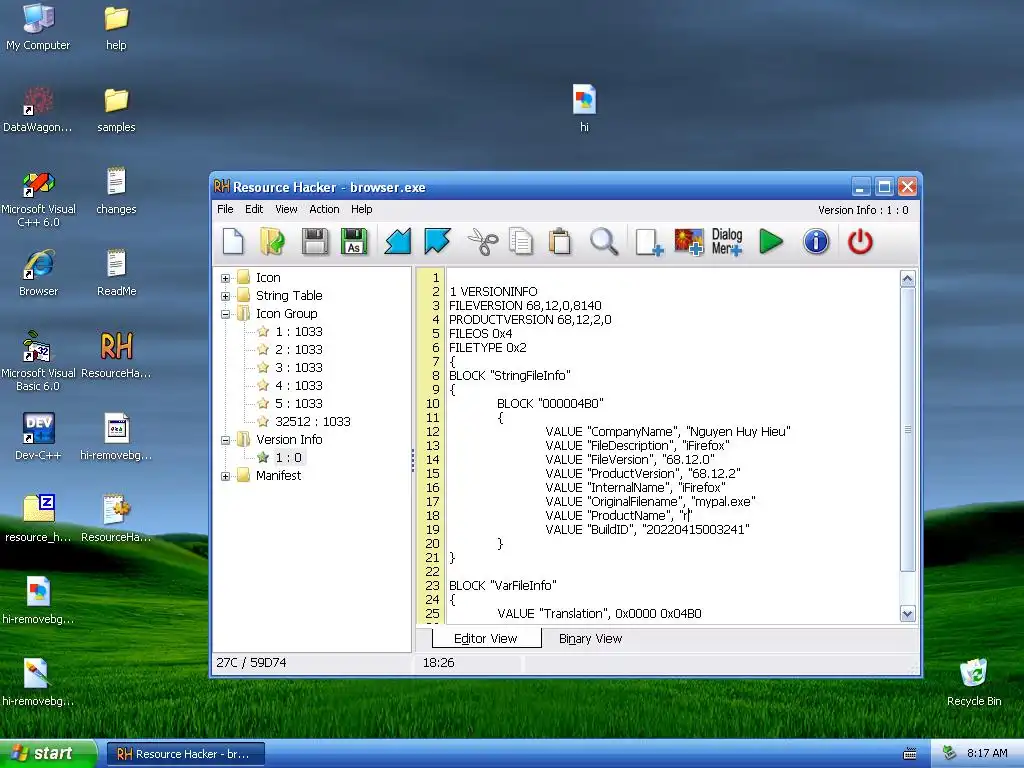The width and height of the screenshot is (1024, 768).
Task: Add a new blank resource via page-plus icon
Action: 649,242
